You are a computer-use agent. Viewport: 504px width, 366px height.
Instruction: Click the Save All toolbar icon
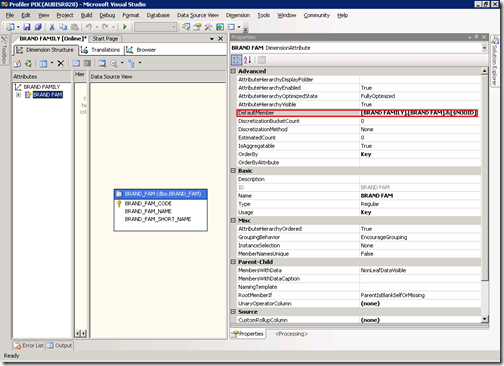tap(38, 27)
